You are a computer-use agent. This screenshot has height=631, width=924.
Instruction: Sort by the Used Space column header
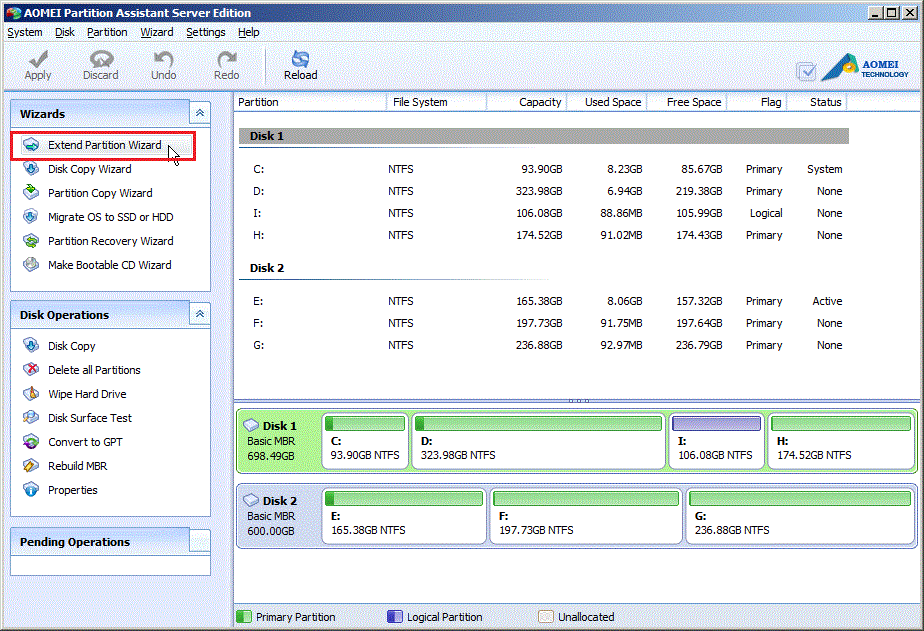[607, 102]
